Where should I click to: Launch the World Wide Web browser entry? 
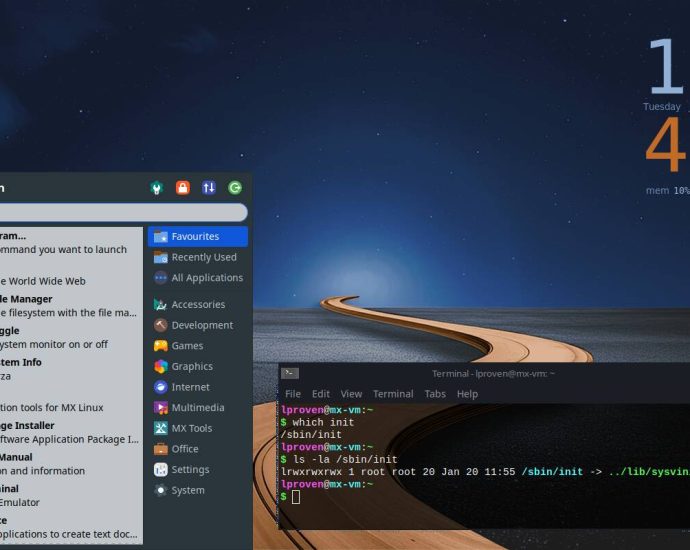point(70,275)
